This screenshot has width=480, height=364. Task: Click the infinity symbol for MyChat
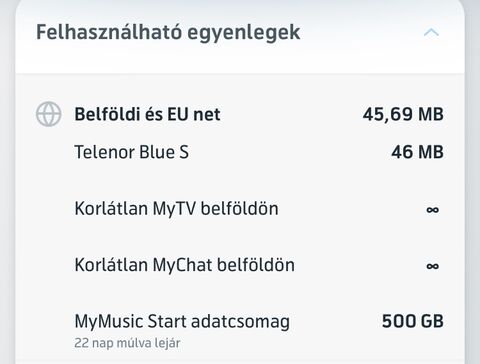[x=433, y=266]
